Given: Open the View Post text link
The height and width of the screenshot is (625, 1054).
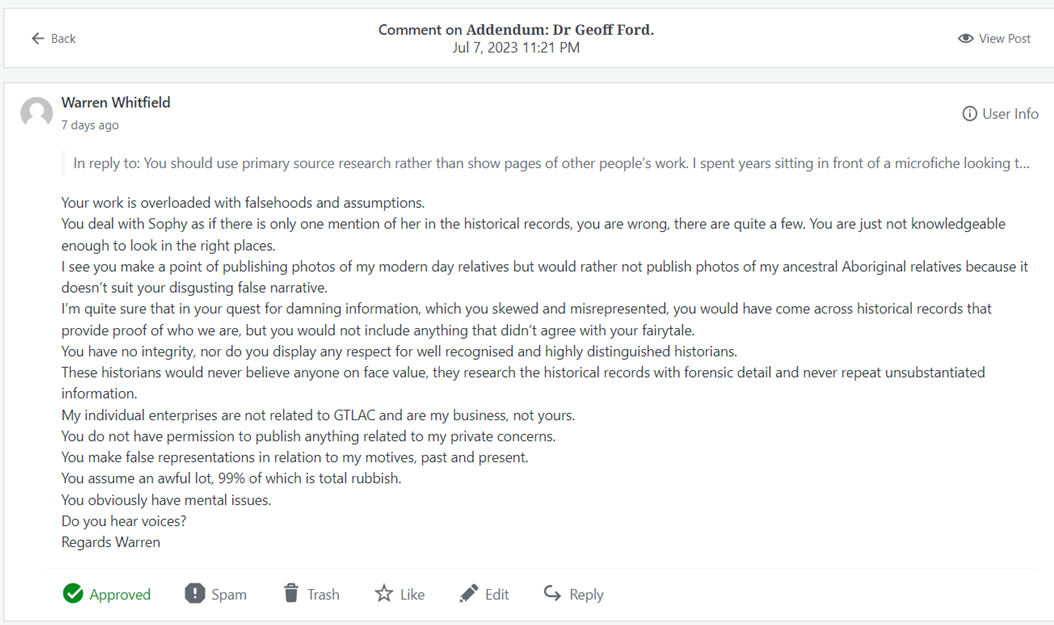Looking at the screenshot, I should (x=1005, y=38).
